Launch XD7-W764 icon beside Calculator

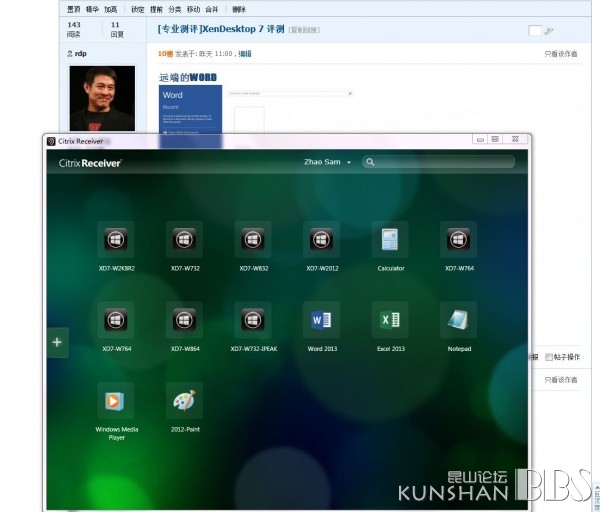[x=458, y=240]
